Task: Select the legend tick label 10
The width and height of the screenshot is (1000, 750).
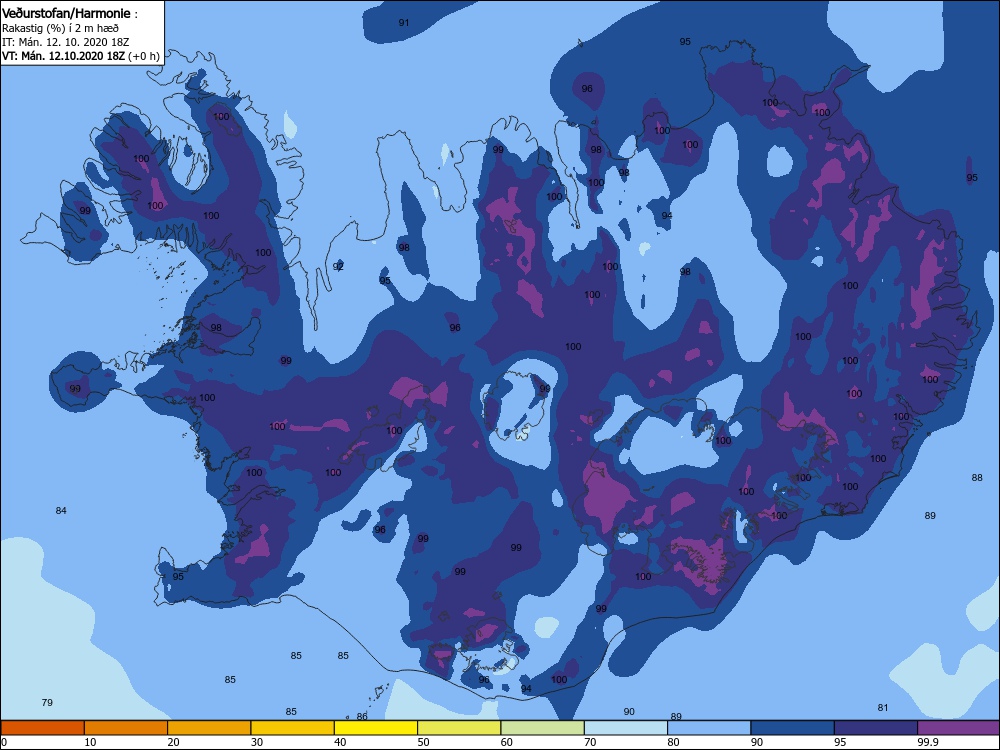Action: coord(90,742)
